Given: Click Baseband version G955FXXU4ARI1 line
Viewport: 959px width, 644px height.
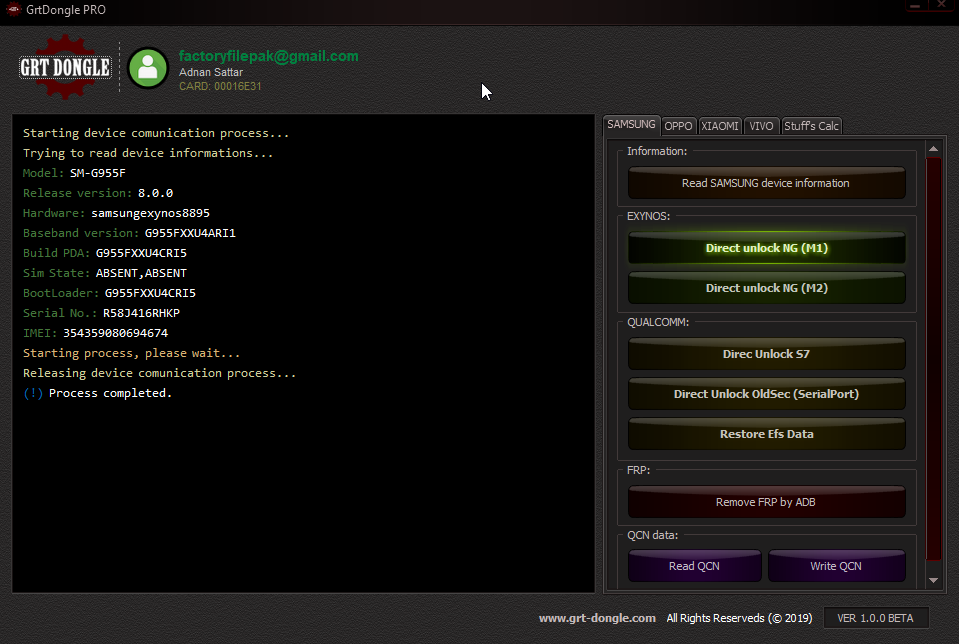Looking at the screenshot, I should point(129,233).
